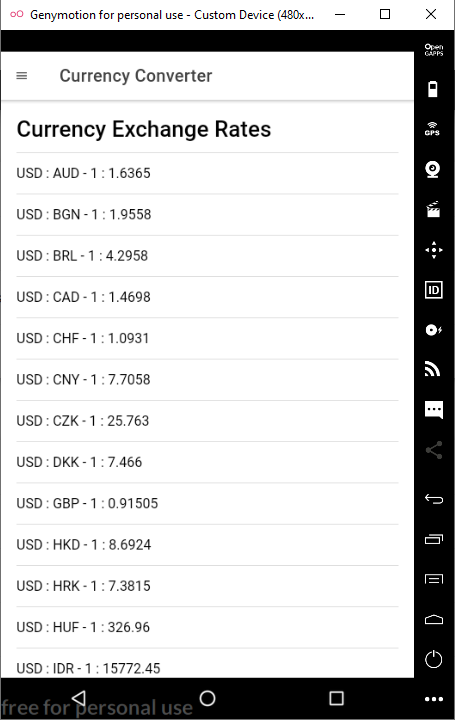Tap the Android recent apps square
This screenshot has height=720, width=456.
coord(336,698)
